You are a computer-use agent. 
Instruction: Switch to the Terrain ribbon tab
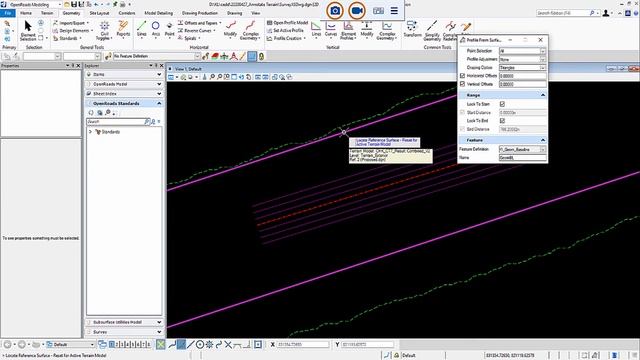click(47, 13)
